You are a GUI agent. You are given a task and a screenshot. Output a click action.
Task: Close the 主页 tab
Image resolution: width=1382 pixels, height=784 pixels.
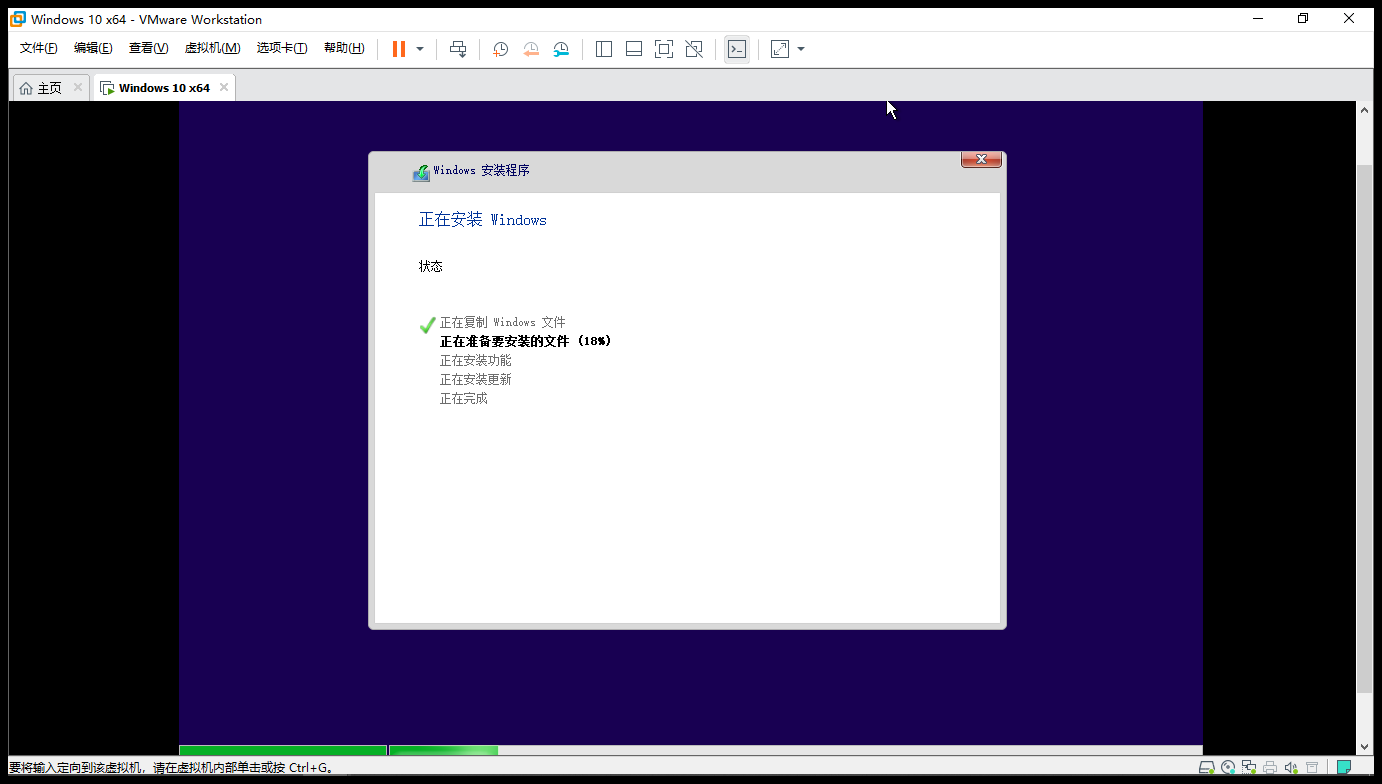coord(78,87)
